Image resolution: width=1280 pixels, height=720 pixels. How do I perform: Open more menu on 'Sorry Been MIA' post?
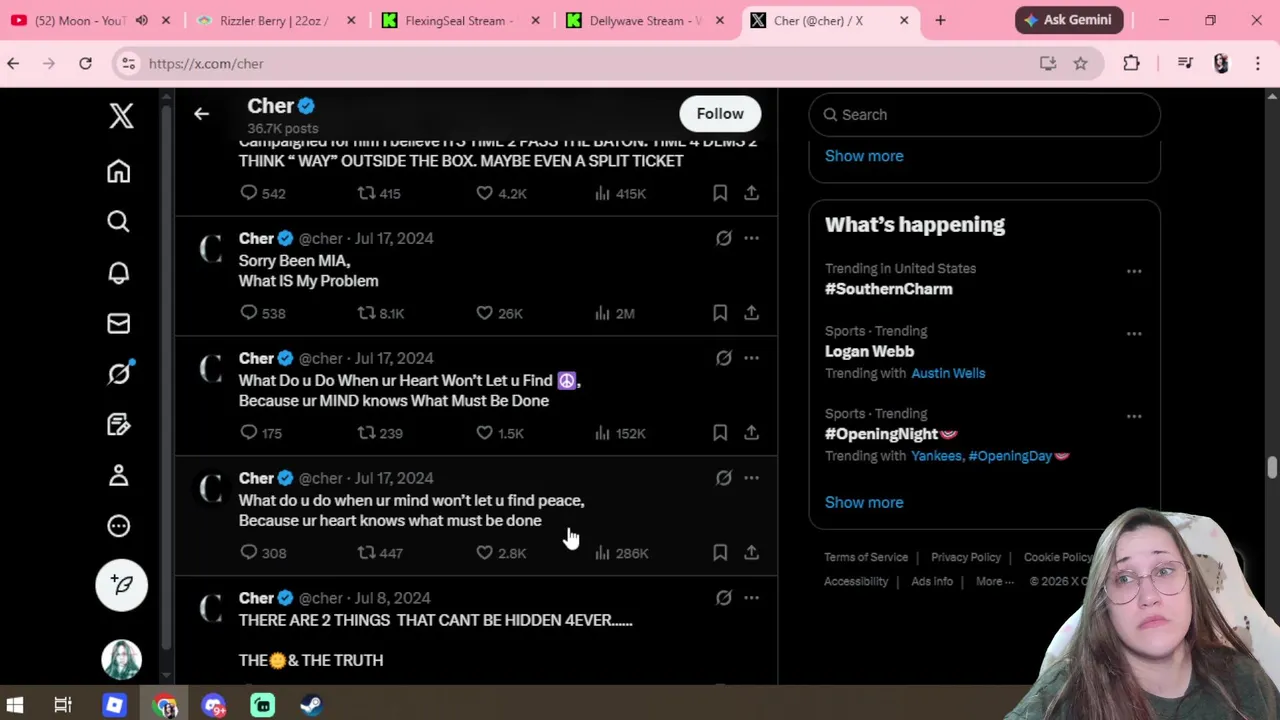[751, 238]
